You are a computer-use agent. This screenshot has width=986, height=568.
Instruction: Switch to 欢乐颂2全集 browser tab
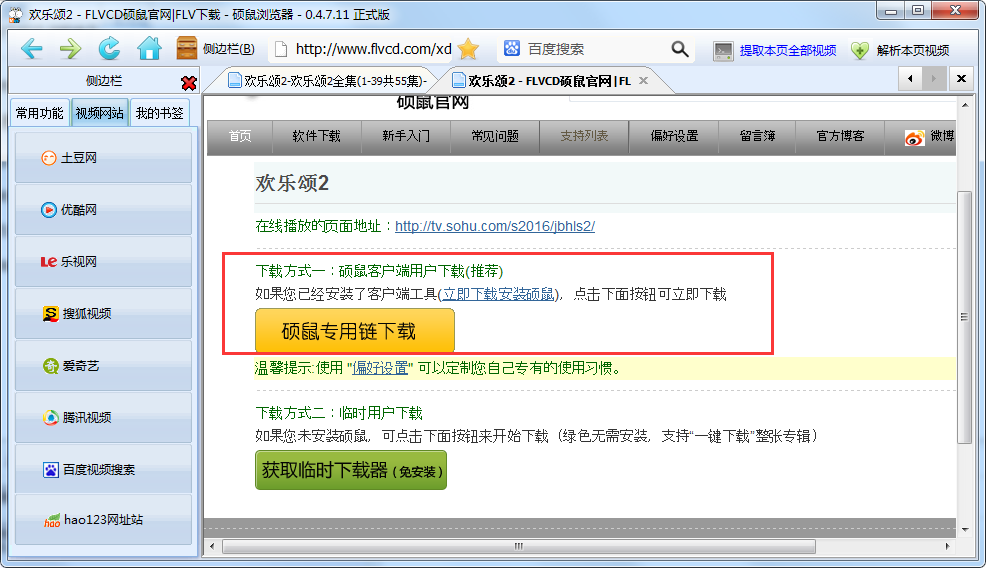[327, 81]
